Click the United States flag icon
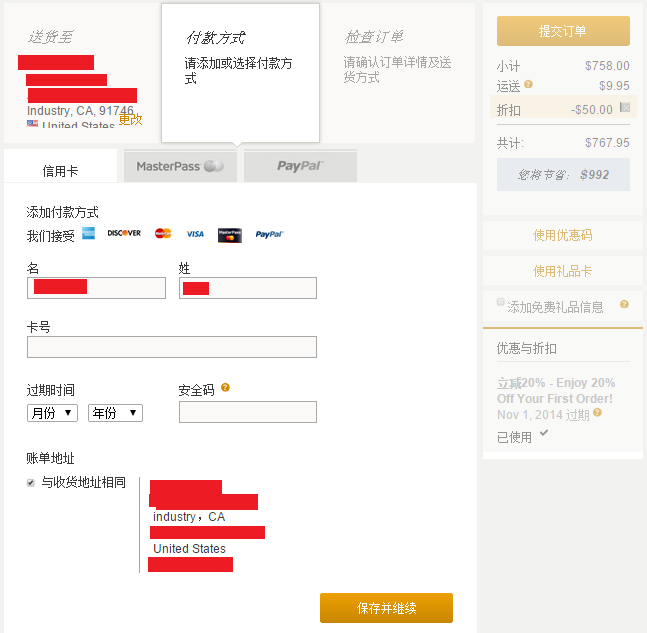This screenshot has height=633, width=647. tap(32, 123)
